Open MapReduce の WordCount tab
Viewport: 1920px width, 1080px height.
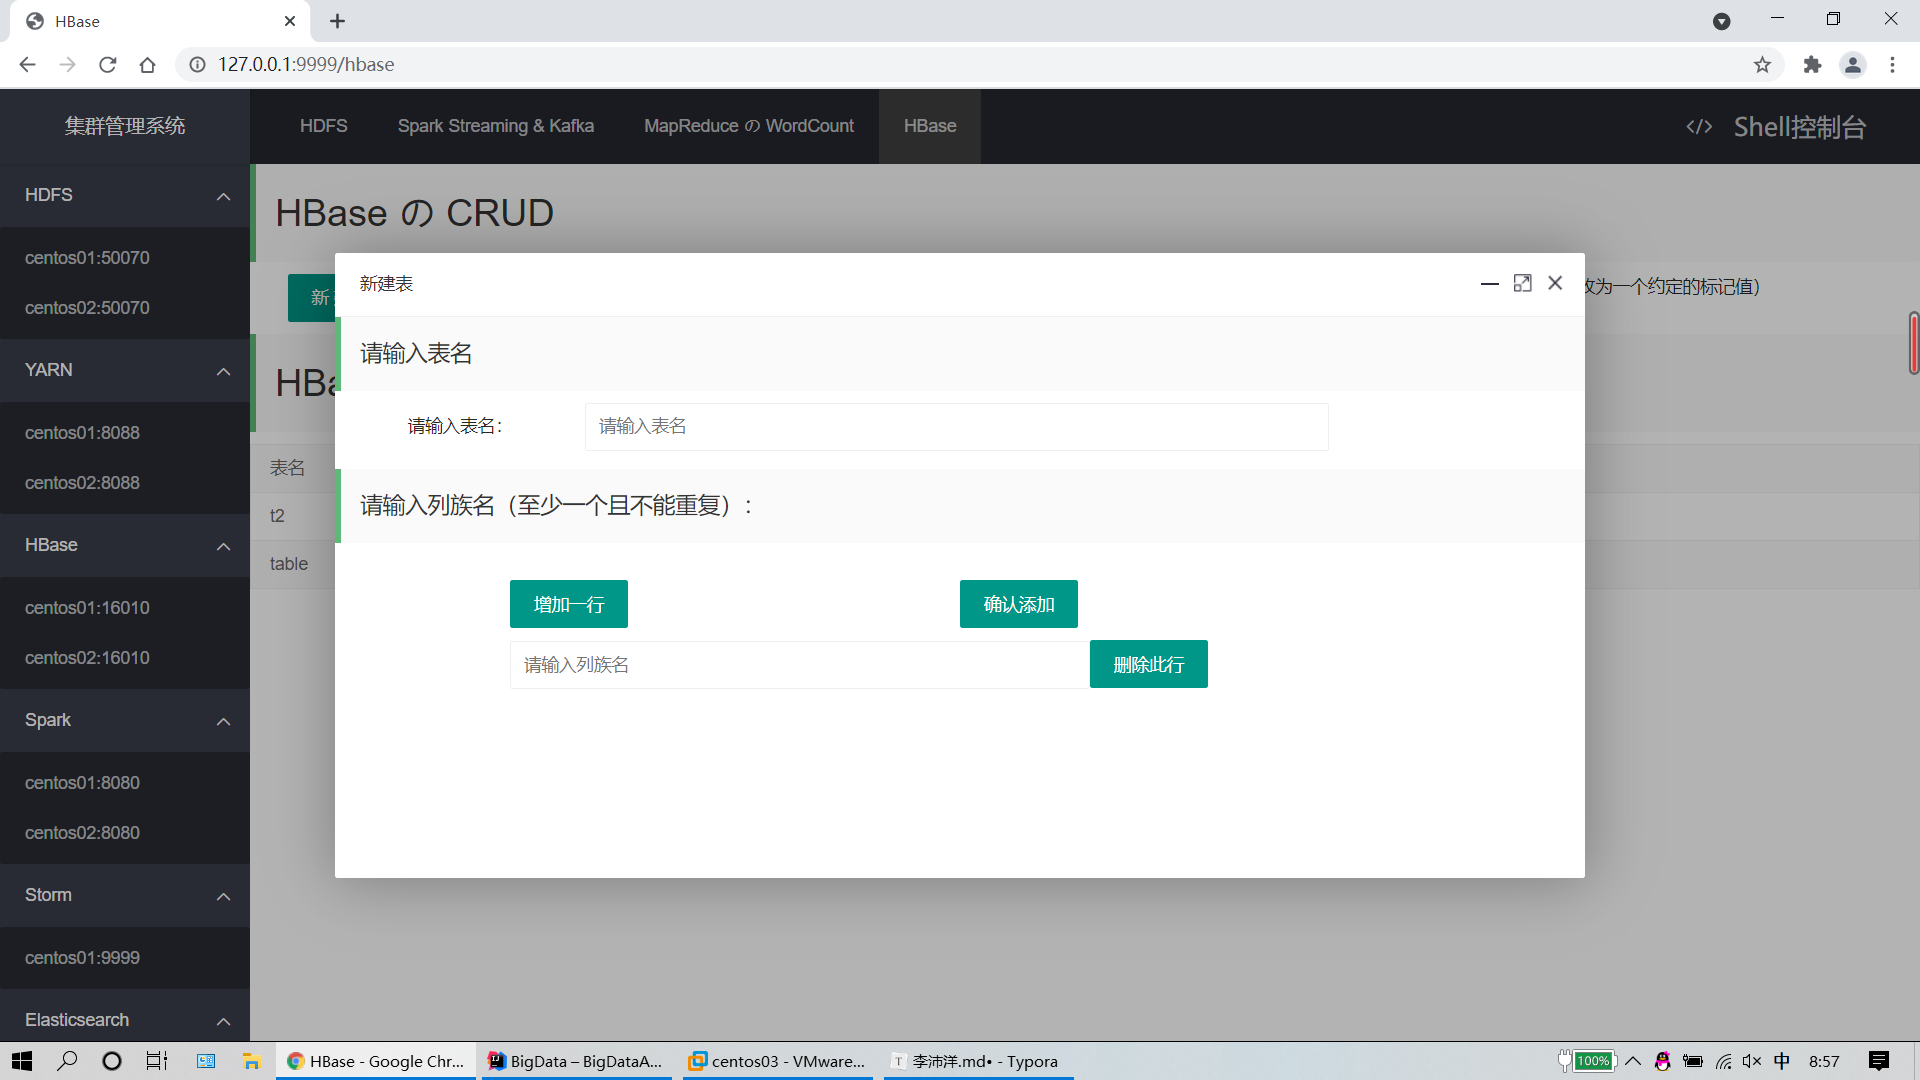[x=749, y=126]
